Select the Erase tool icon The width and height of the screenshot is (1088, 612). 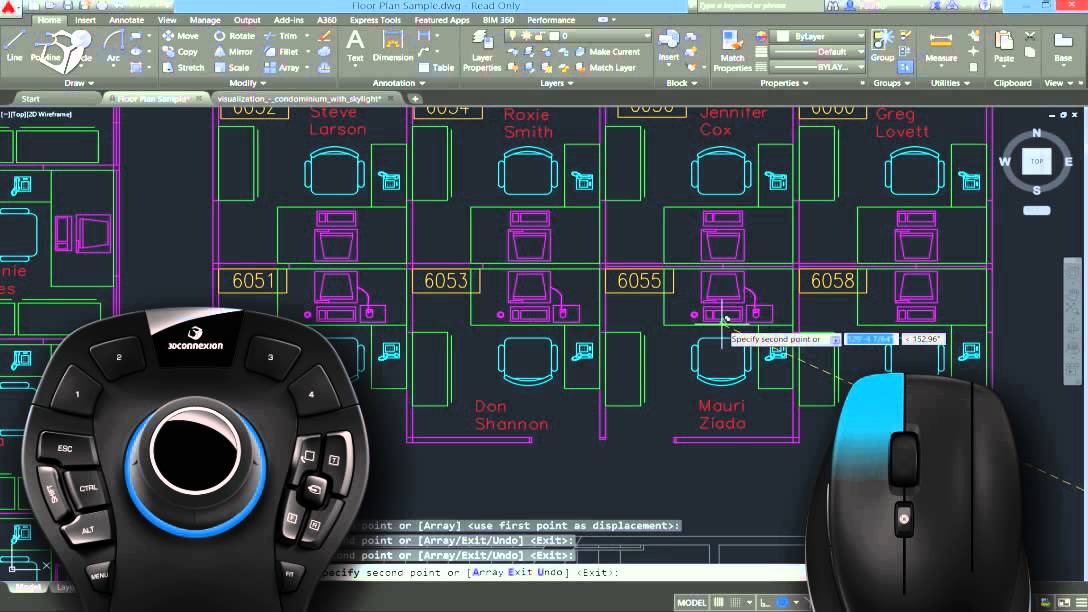click(x=324, y=35)
